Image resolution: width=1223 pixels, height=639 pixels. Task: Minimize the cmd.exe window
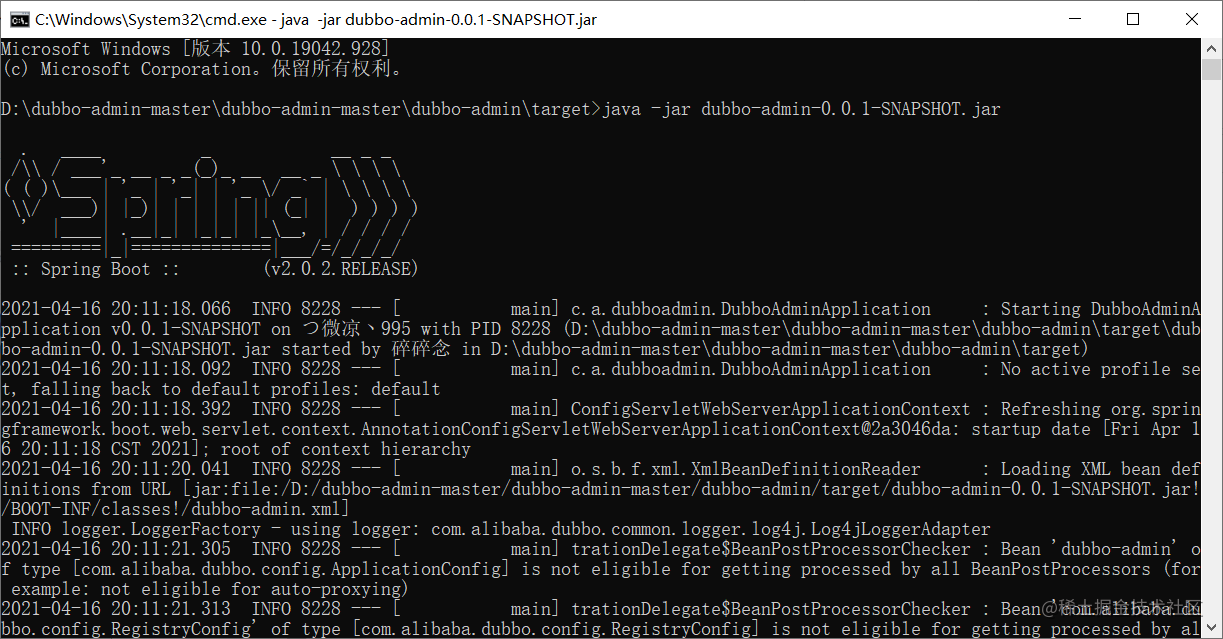1073,19
